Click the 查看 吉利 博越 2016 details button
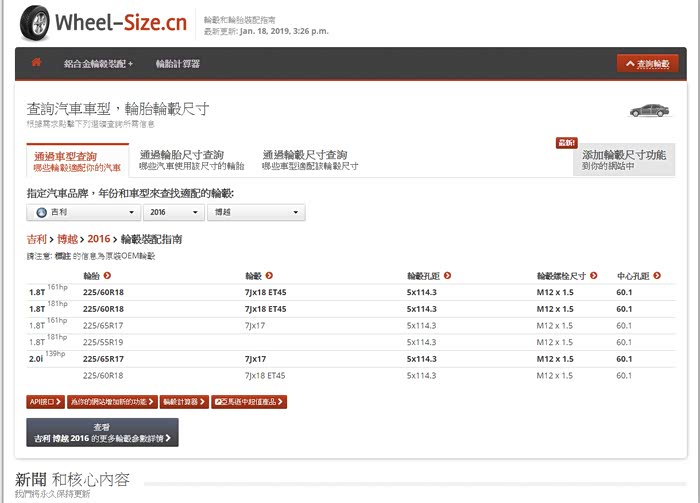This screenshot has width=700, height=503. click(102, 432)
